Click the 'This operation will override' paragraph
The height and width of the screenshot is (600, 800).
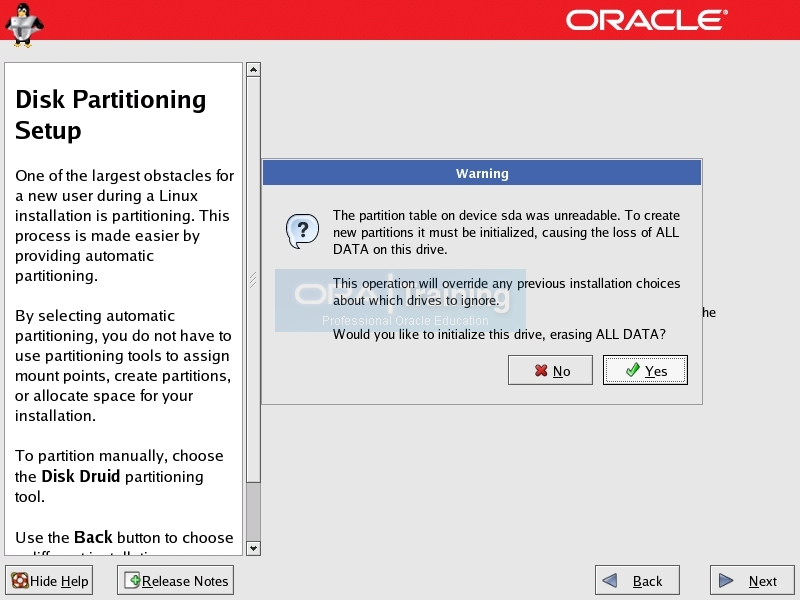pos(507,291)
